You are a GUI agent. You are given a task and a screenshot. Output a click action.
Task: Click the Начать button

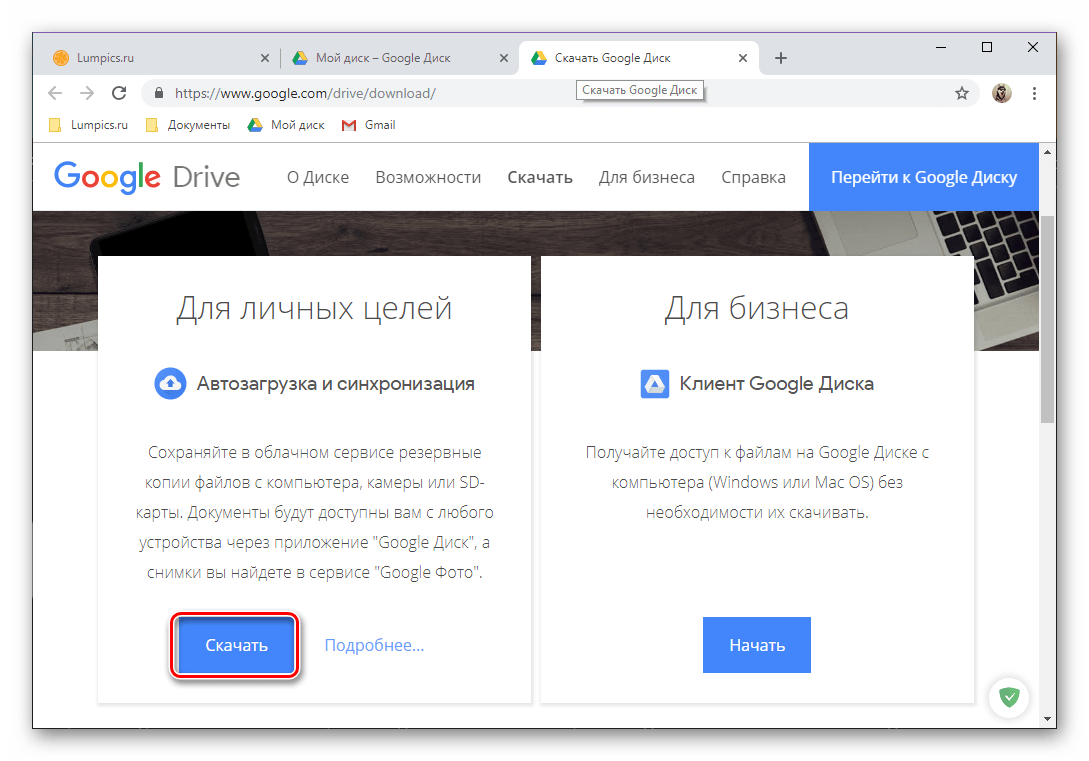756,645
